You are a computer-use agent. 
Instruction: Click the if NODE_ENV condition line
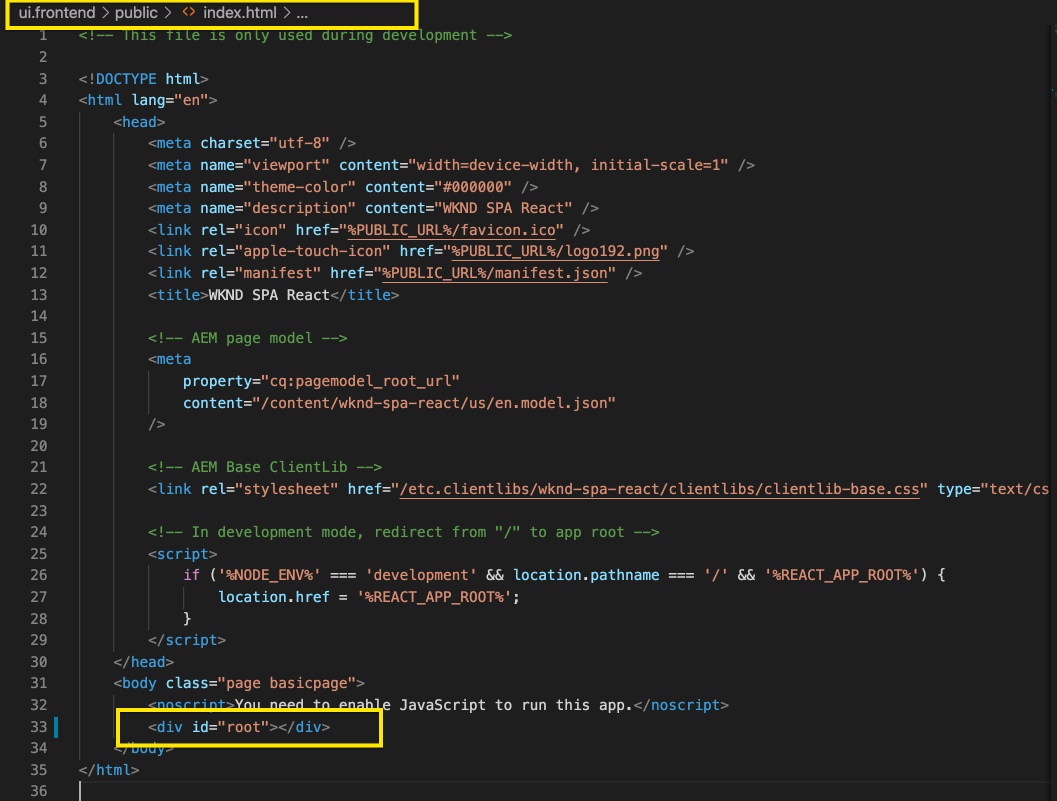(x=564, y=575)
